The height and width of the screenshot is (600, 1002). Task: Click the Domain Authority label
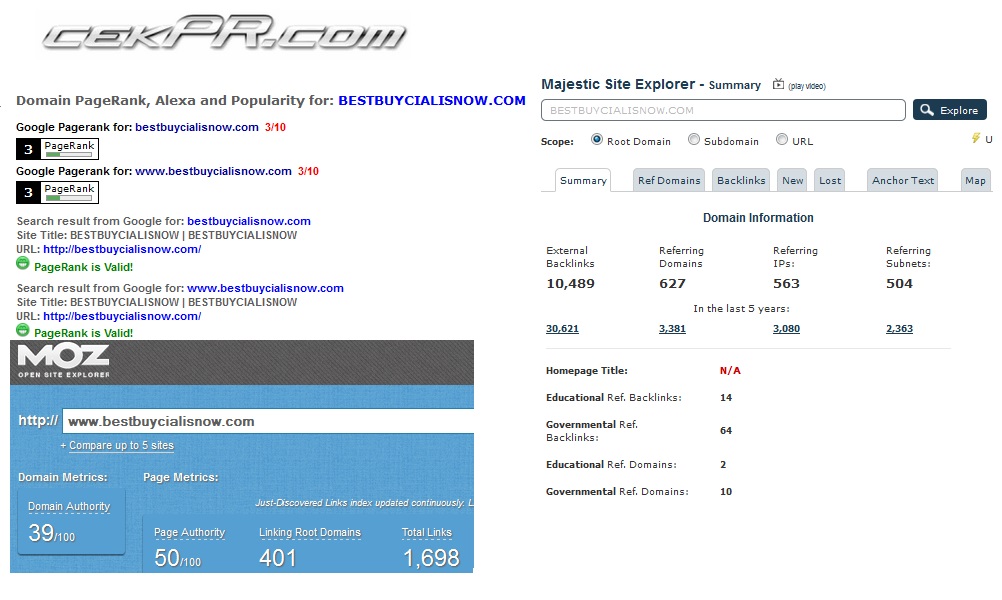[x=69, y=506]
